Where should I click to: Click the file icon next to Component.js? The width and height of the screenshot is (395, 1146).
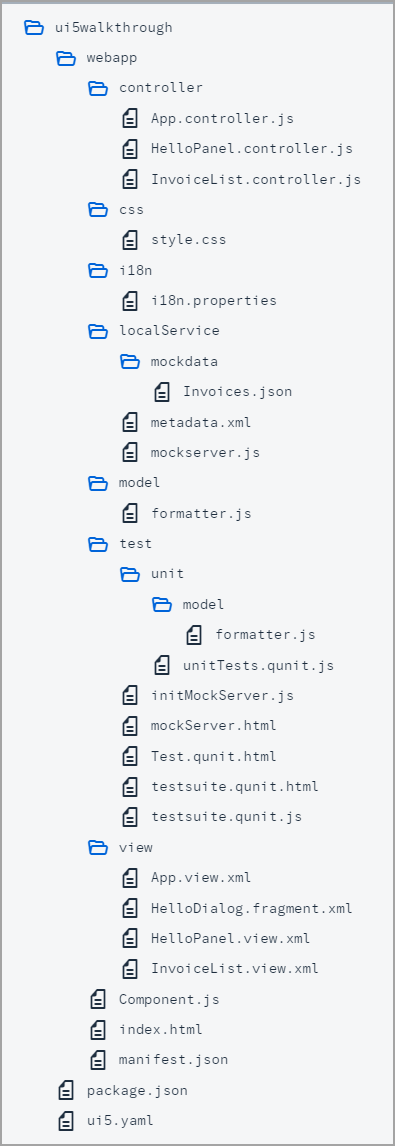[98, 999]
